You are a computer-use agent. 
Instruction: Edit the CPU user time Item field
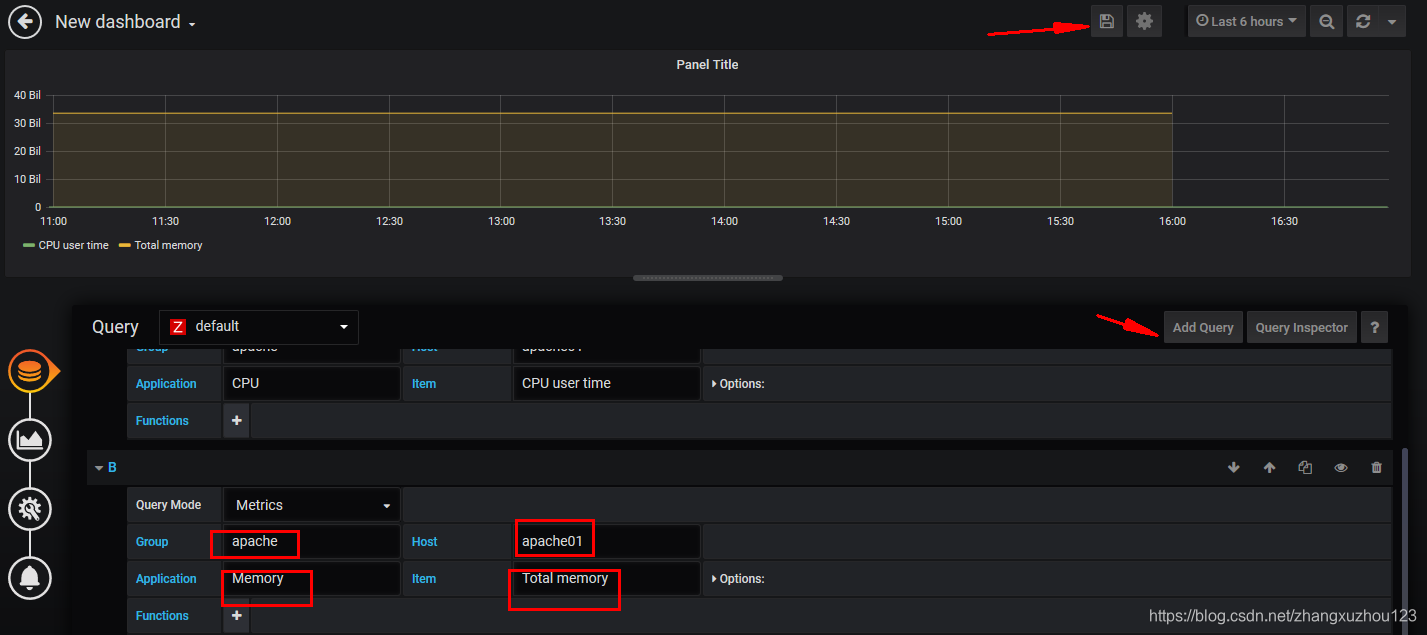coord(606,383)
